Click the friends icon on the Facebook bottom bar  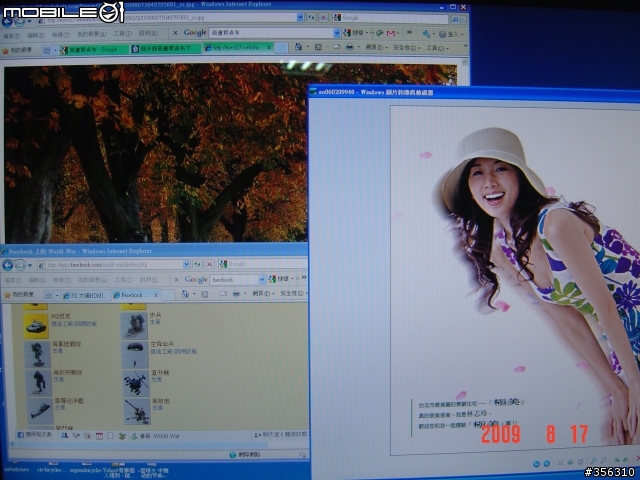point(64,436)
